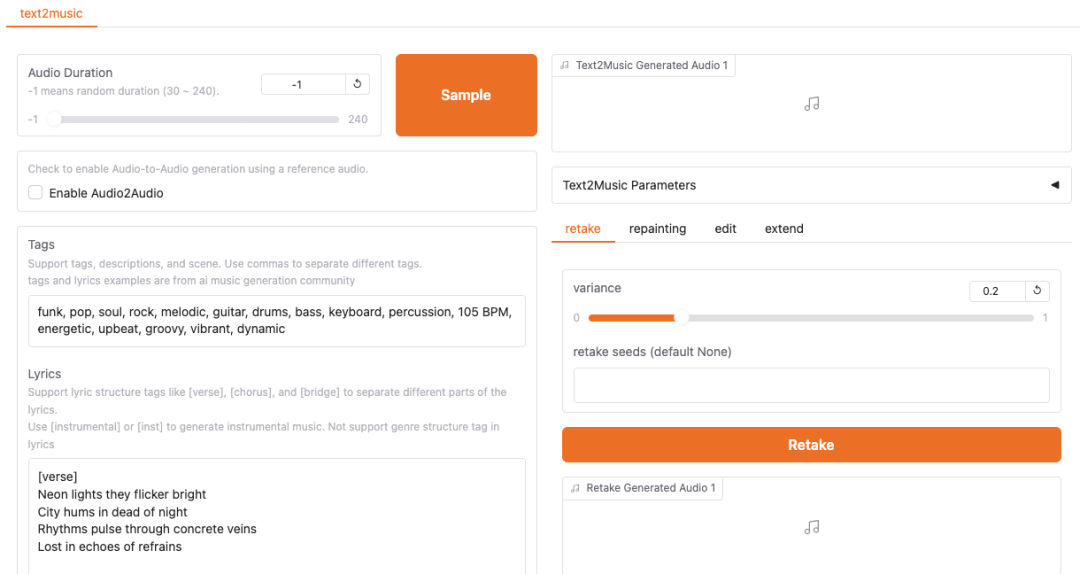Switch to the repainting tab
This screenshot has height=574, width=1080.
(x=657, y=229)
